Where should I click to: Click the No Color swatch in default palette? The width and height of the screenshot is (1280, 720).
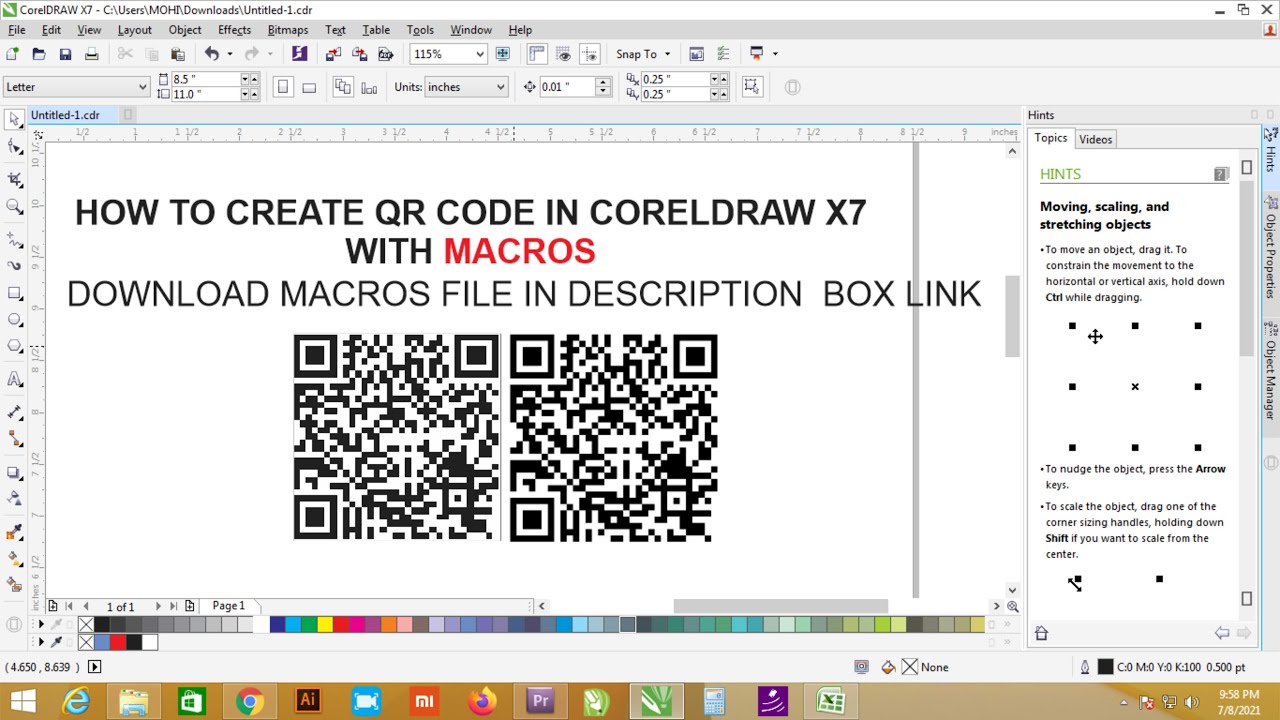86,625
